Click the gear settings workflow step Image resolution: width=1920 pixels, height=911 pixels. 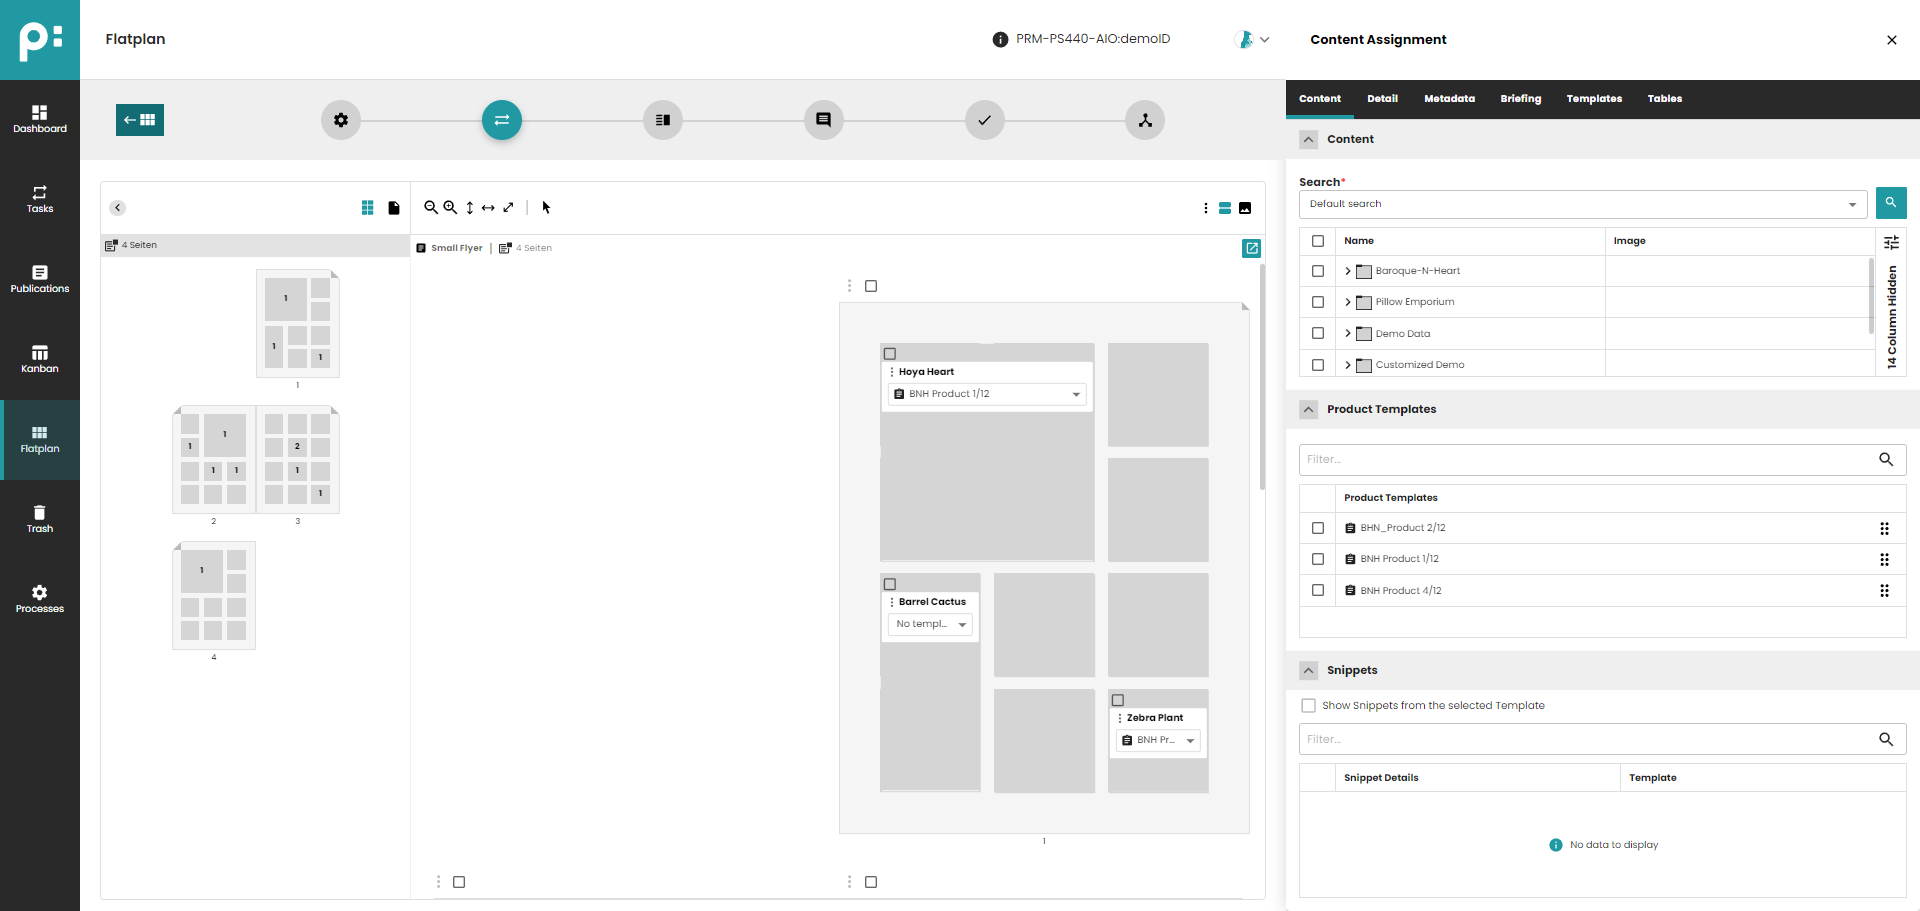[x=341, y=120]
